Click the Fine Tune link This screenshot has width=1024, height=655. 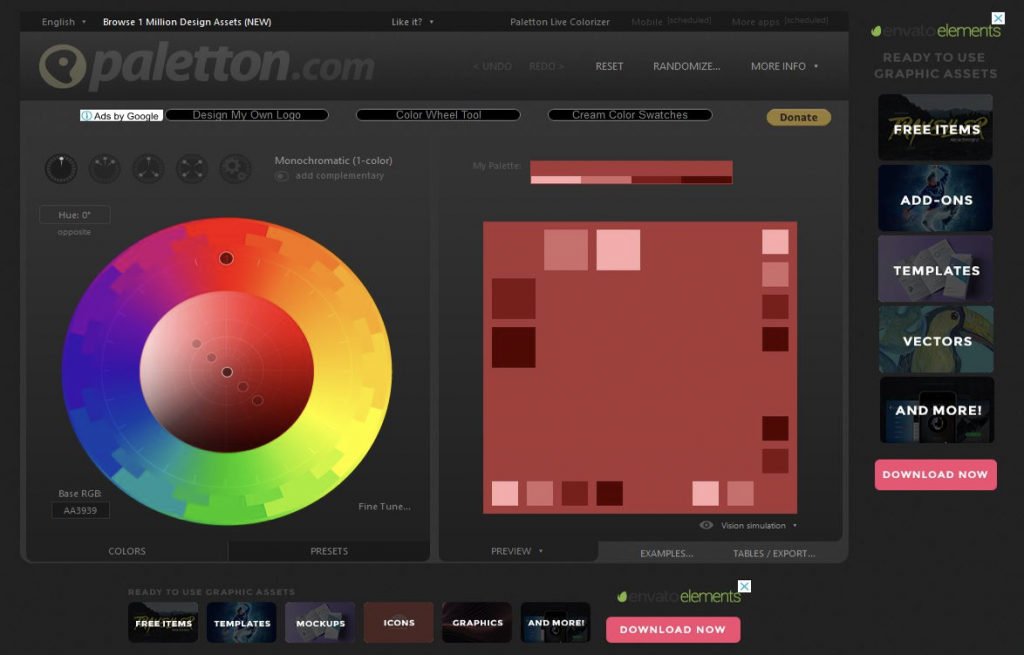point(384,506)
